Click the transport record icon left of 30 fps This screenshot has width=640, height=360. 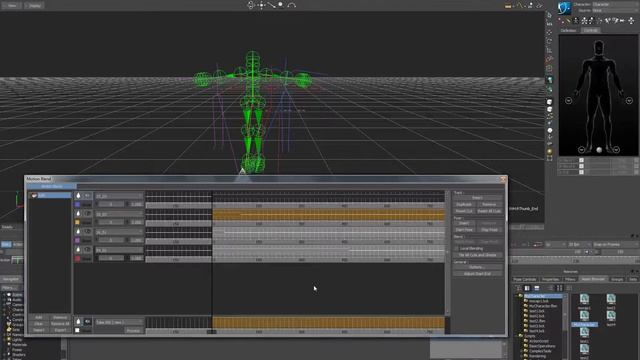[x=538, y=244]
